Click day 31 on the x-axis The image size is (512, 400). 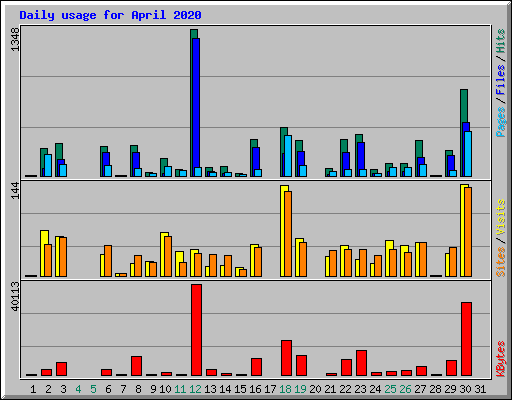point(480,389)
